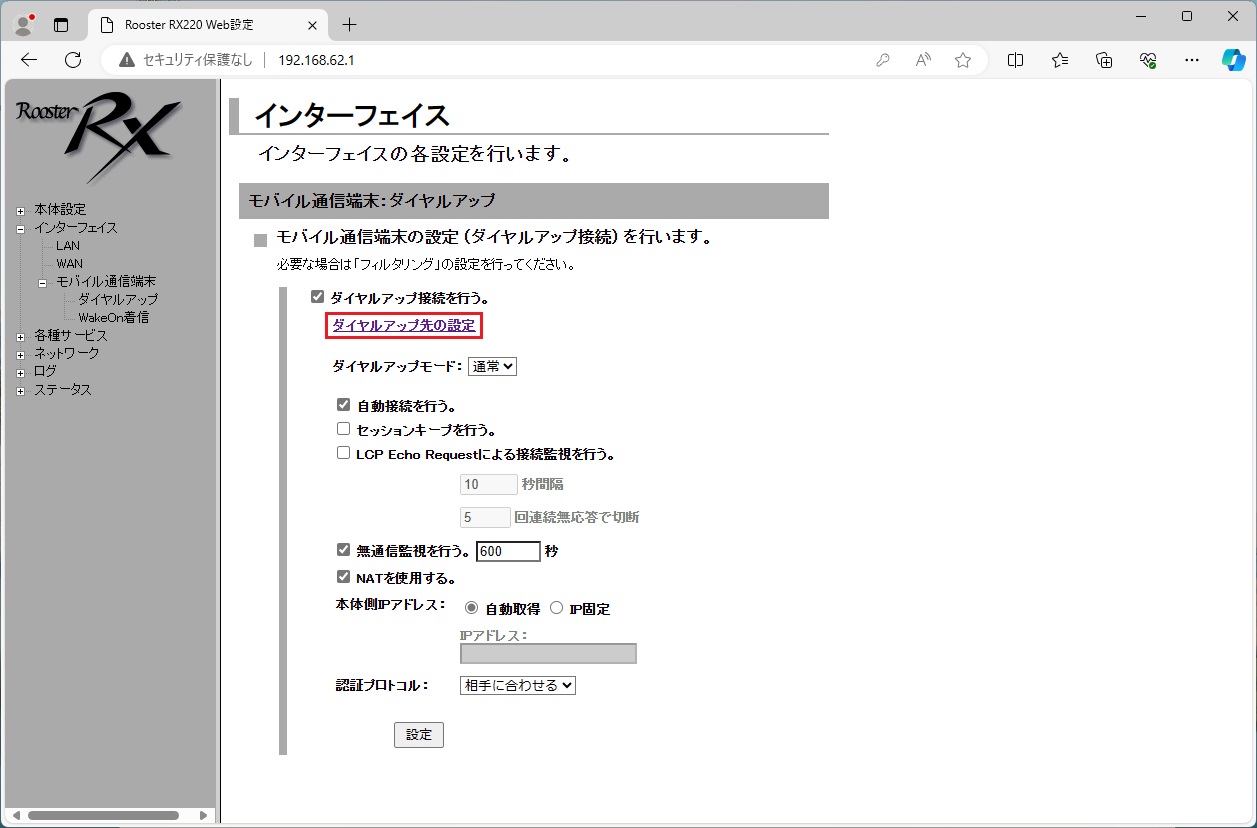Open split screen view icon
The width and height of the screenshot is (1257, 828).
point(1015,60)
